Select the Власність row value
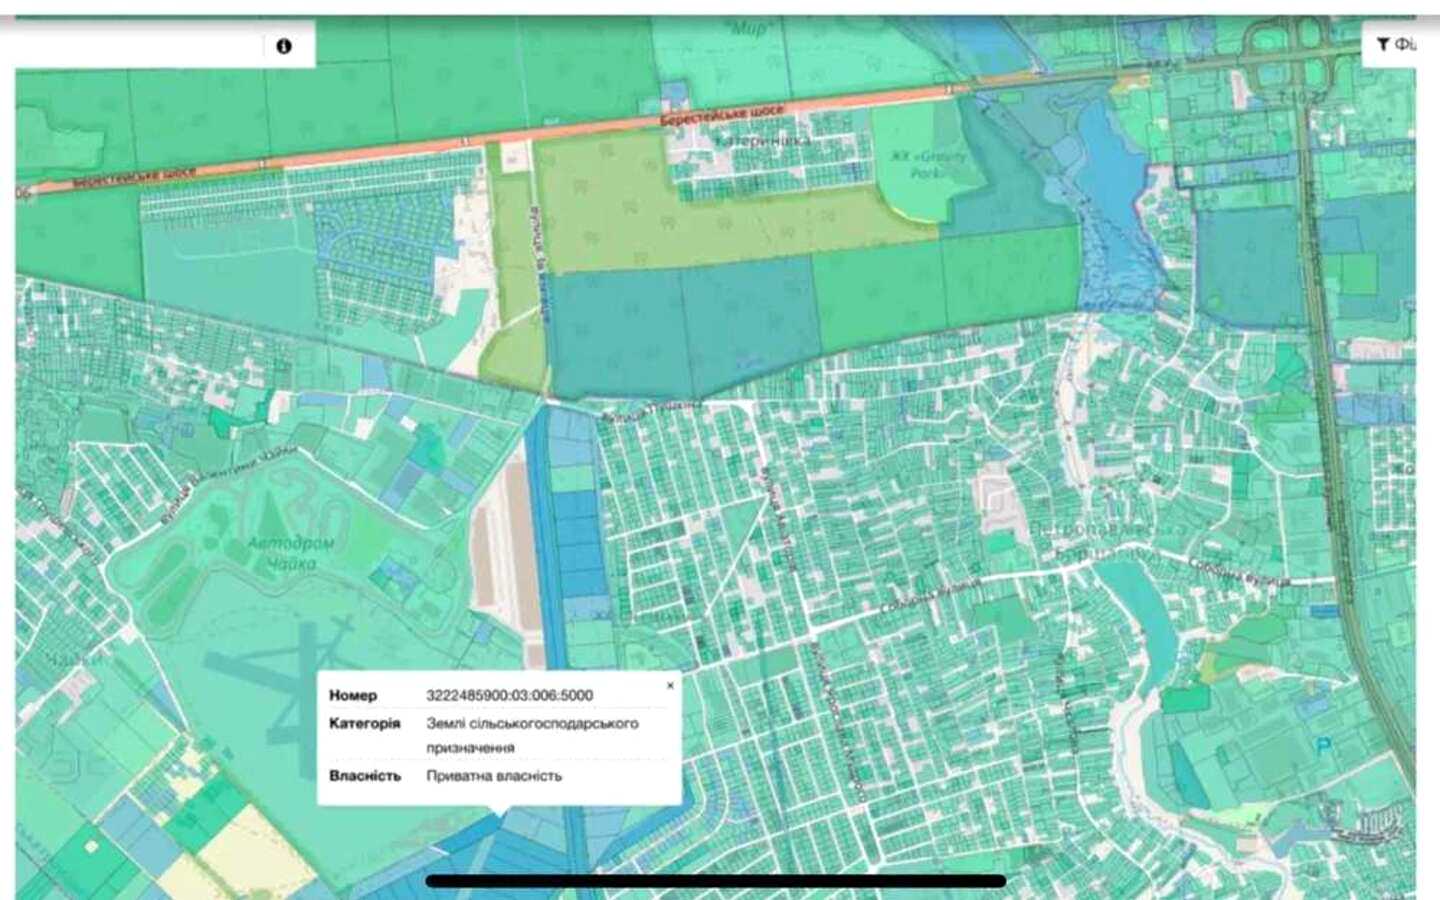1440x900 pixels. [494, 775]
